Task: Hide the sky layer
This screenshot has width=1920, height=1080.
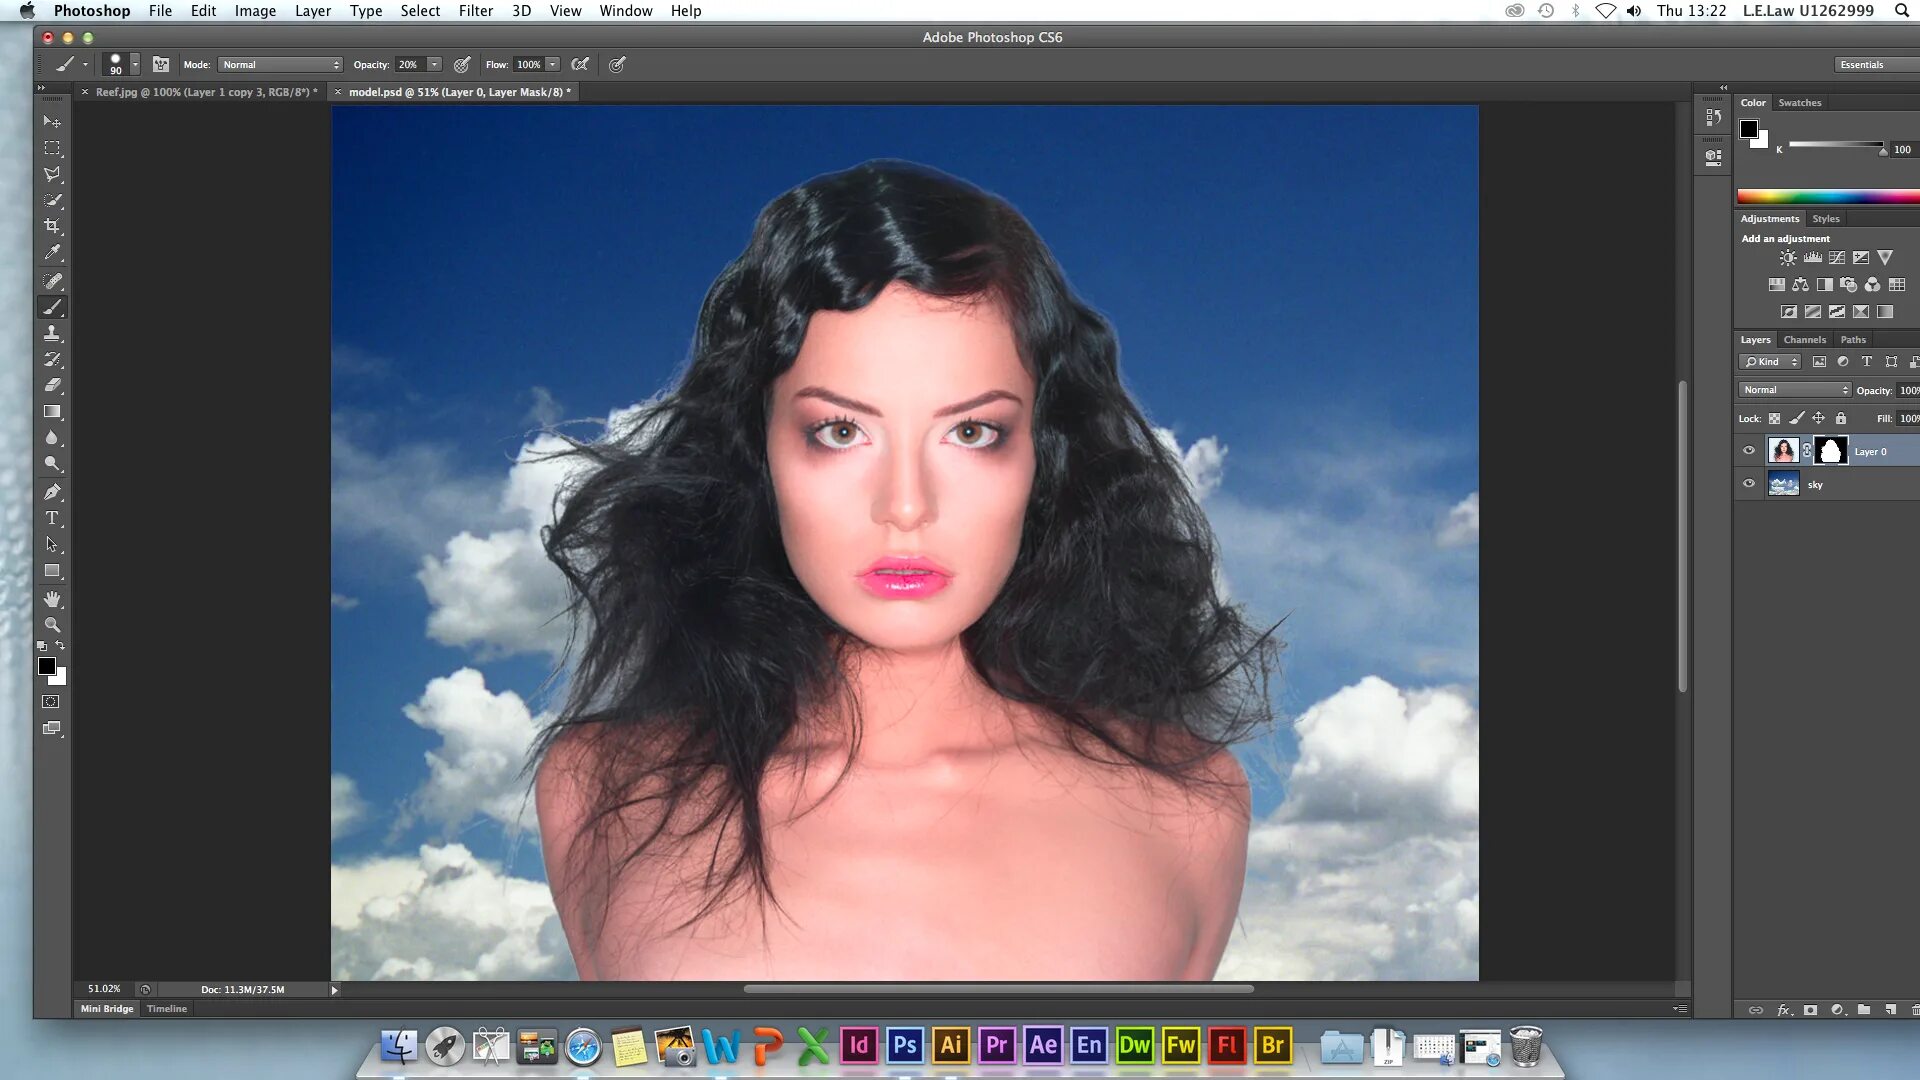Action: tap(1749, 484)
